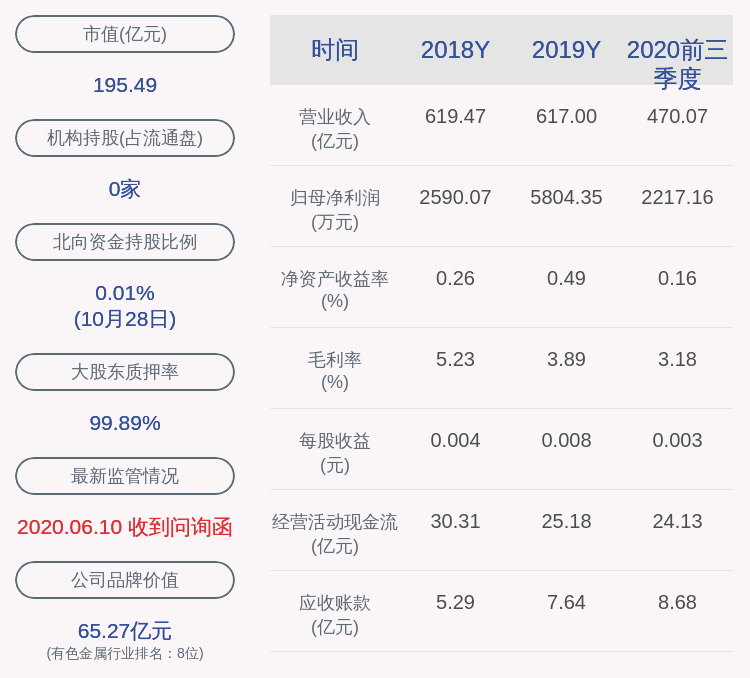Click the red 2020.06.10 收到问询函 text
The image size is (750, 678).
pyautogui.click(x=125, y=527)
